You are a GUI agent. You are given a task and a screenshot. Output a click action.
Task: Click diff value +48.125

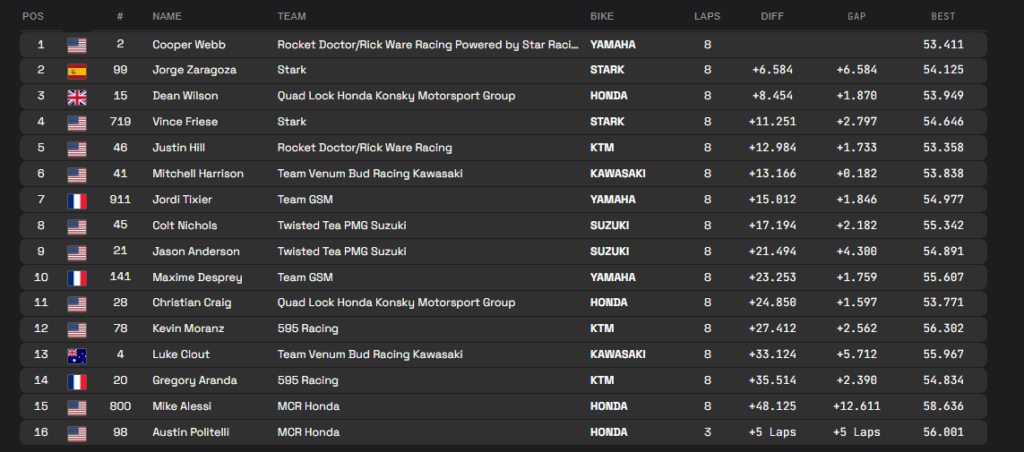(773, 406)
